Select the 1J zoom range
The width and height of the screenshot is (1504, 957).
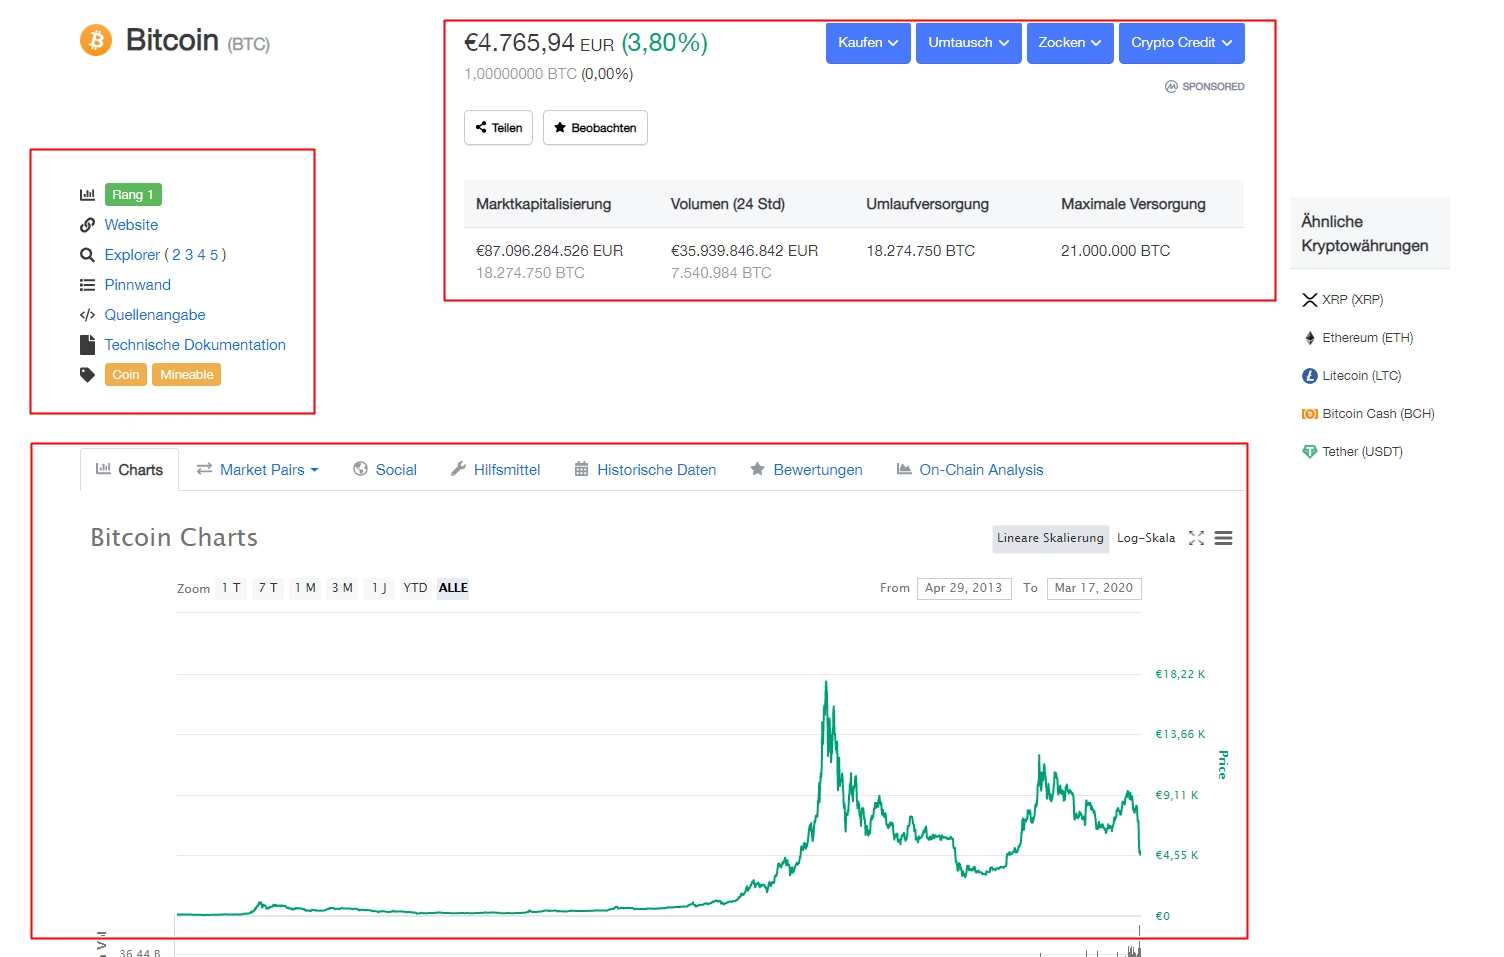click(379, 588)
